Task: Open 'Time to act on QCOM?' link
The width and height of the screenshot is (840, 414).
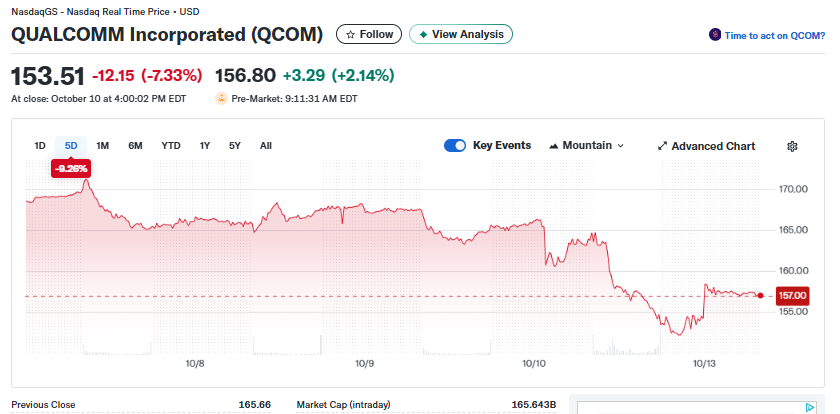Action: pyautogui.click(x=774, y=35)
